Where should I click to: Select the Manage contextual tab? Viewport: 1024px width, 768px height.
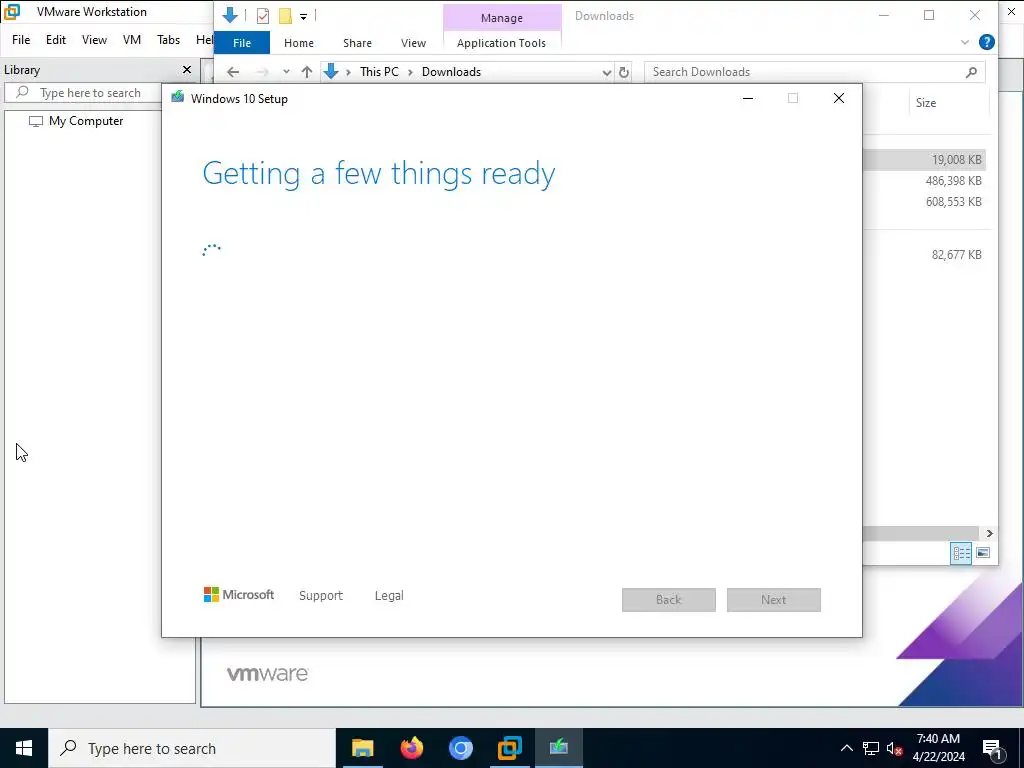pos(502,18)
